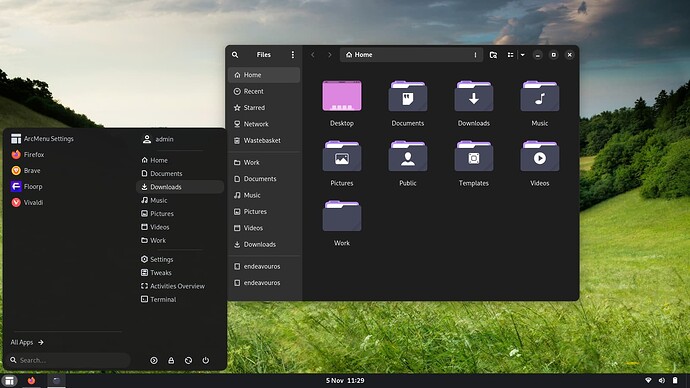The height and width of the screenshot is (388, 690).
Task: Open Videos bookmark in Files sidebar
Action: tap(264, 228)
